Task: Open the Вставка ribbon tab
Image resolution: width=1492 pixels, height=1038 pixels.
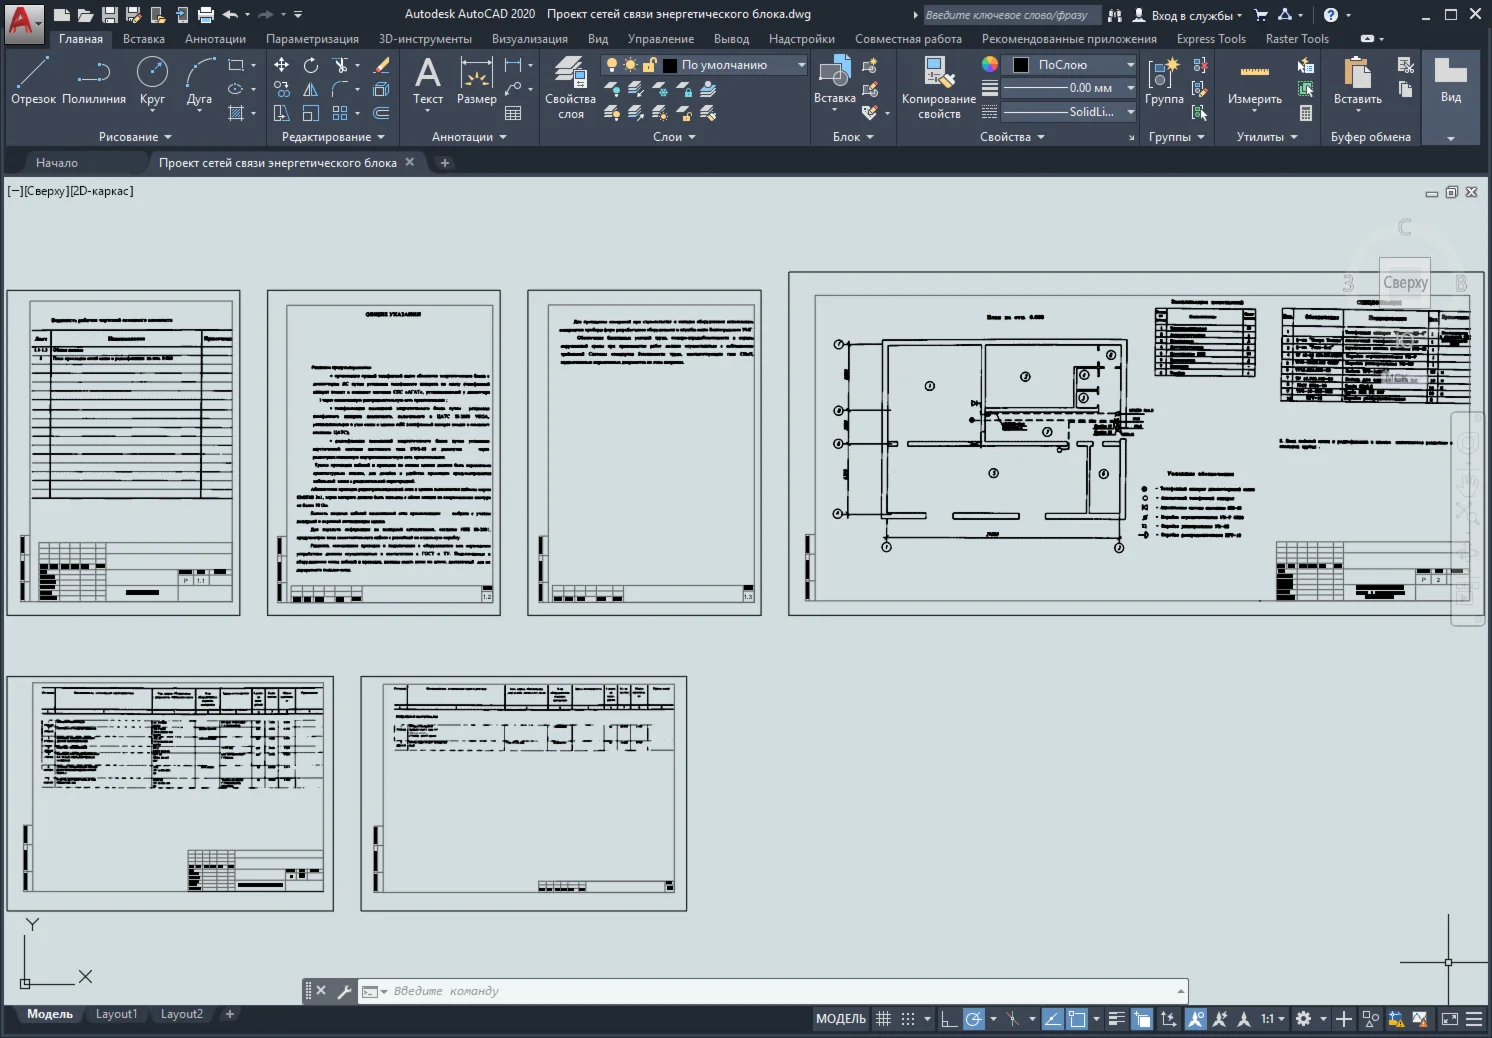Action: [144, 39]
